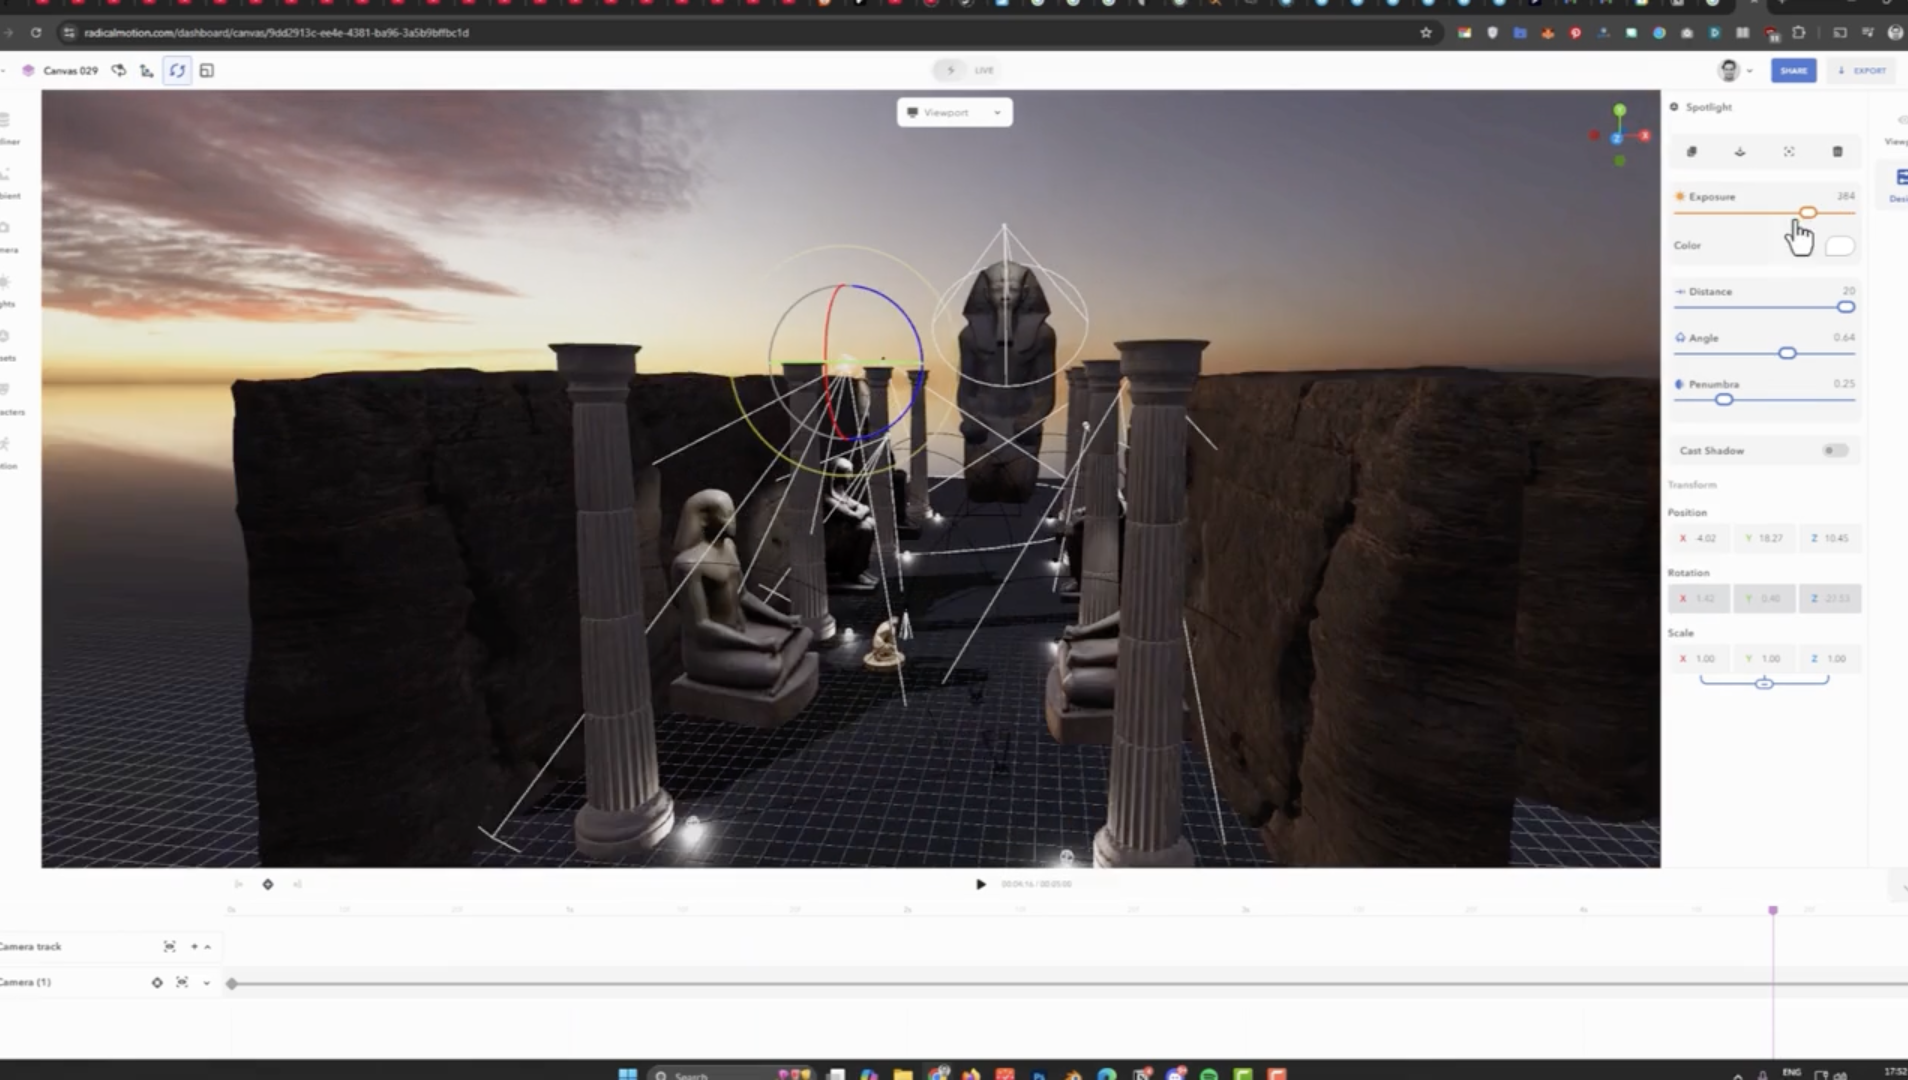The height and width of the screenshot is (1080, 1908).
Task: Delete the spotlight with the trash icon
Action: (x=1837, y=152)
